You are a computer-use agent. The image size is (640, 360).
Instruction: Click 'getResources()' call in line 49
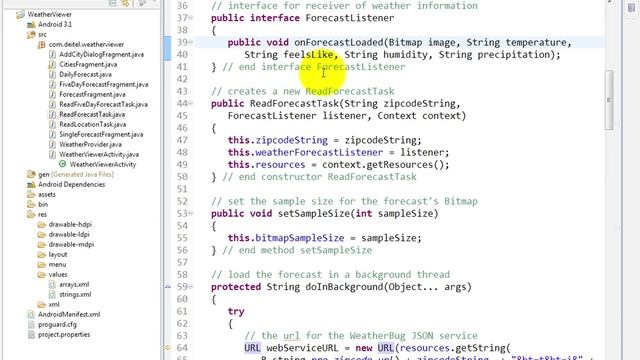(x=404, y=164)
